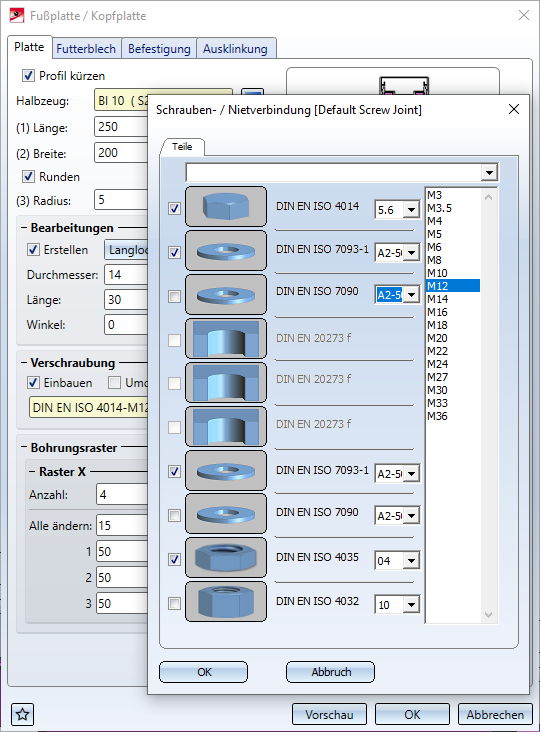Image resolution: width=540 pixels, height=732 pixels.
Task: Toggle Einbauen under Verschraubung
Action: click(x=33, y=383)
